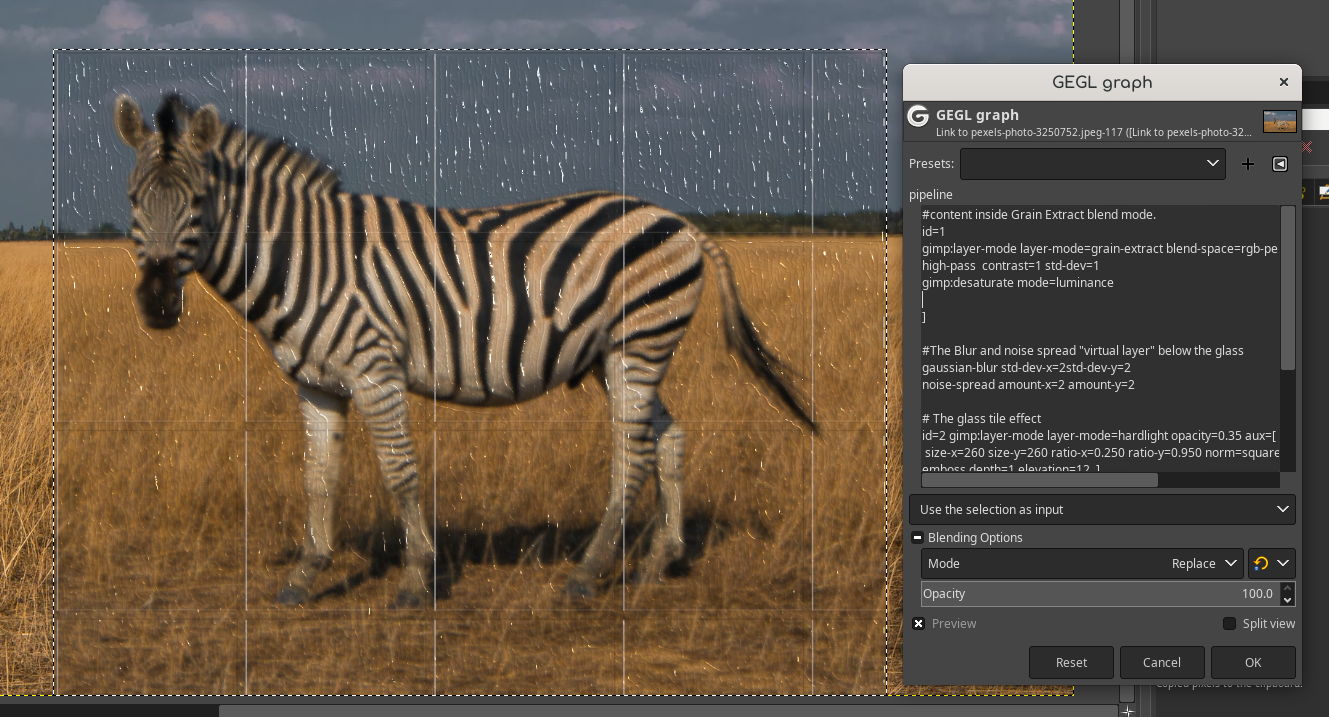This screenshot has height=717, width=1329.
Task: Open the blend Mode dropdown showing Replace
Action: (1082, 564)
